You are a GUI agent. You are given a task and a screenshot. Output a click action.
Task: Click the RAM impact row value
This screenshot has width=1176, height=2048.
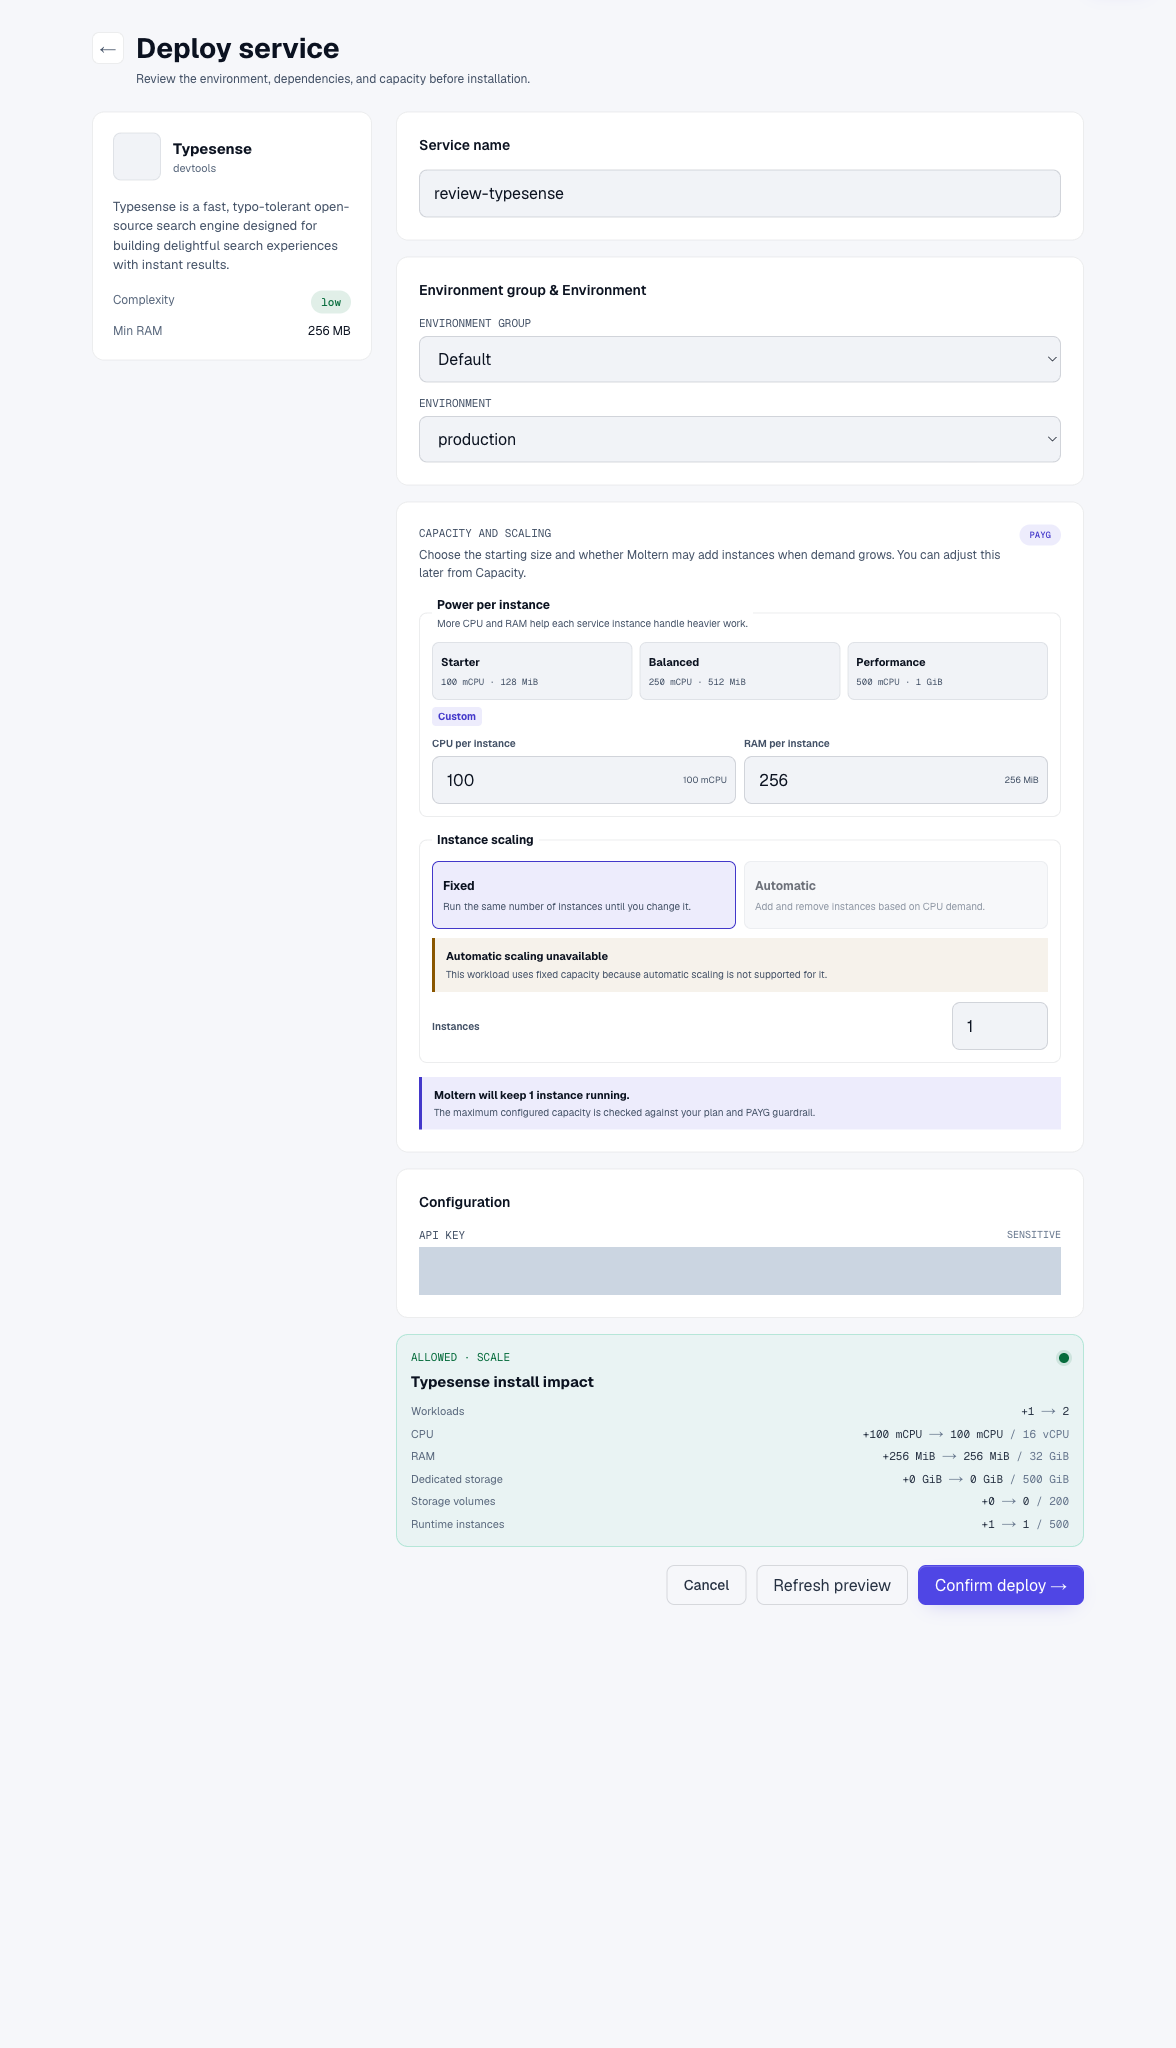pyautogui.click(x=976, y=1456)
